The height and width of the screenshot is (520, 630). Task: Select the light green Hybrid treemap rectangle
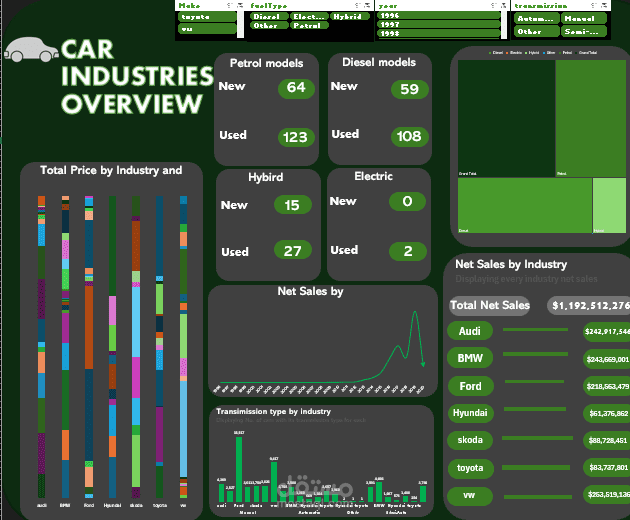click(x=609, y=205)
